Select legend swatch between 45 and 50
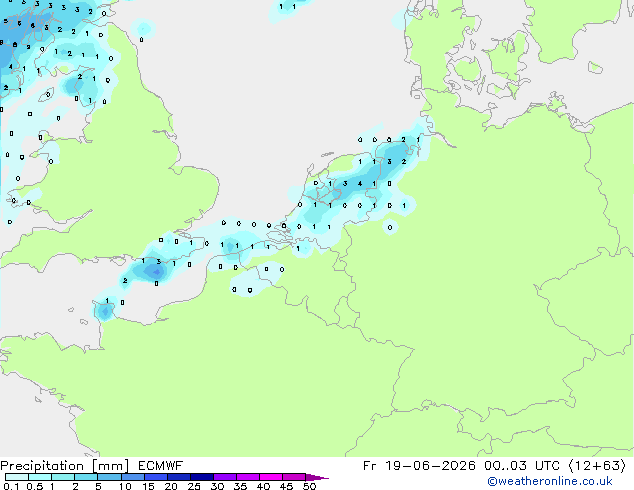The height and width of the screenshot is (490, 634). point(294,477)
